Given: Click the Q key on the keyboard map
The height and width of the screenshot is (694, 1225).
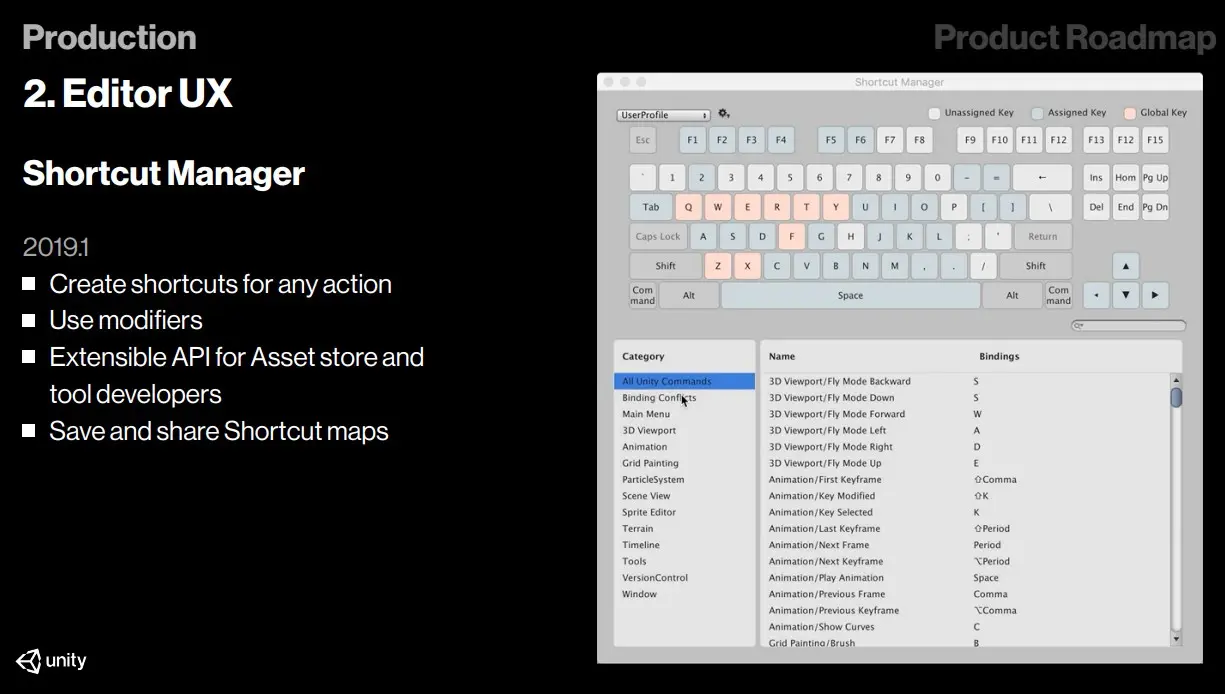Looking at the screenshot, I should coord(688,207).
